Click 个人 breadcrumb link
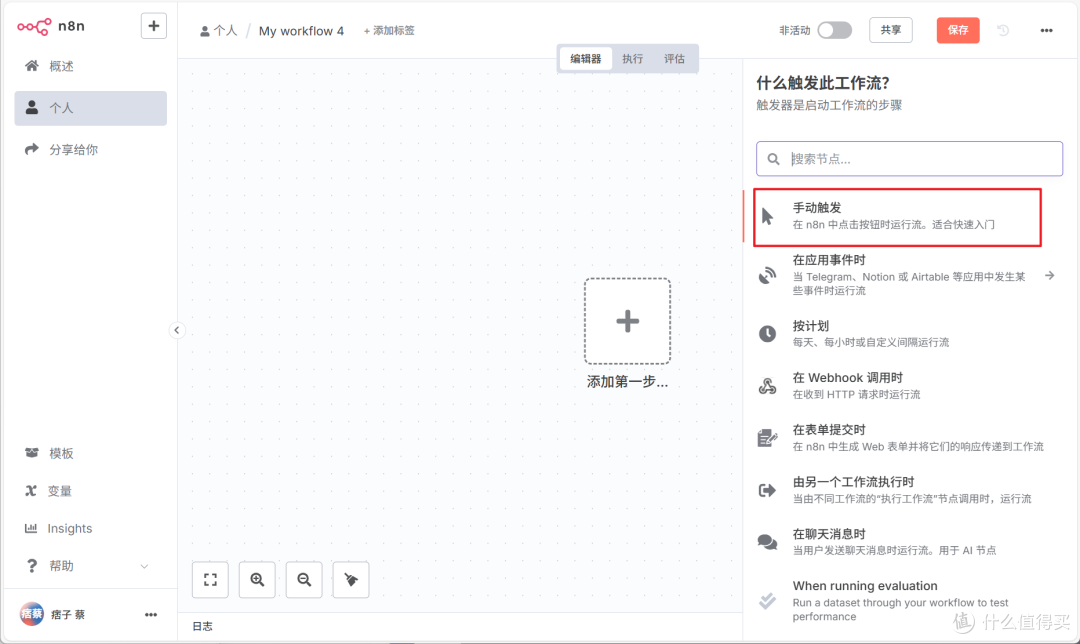This screenshot has width=1080, height=644. 218,31
